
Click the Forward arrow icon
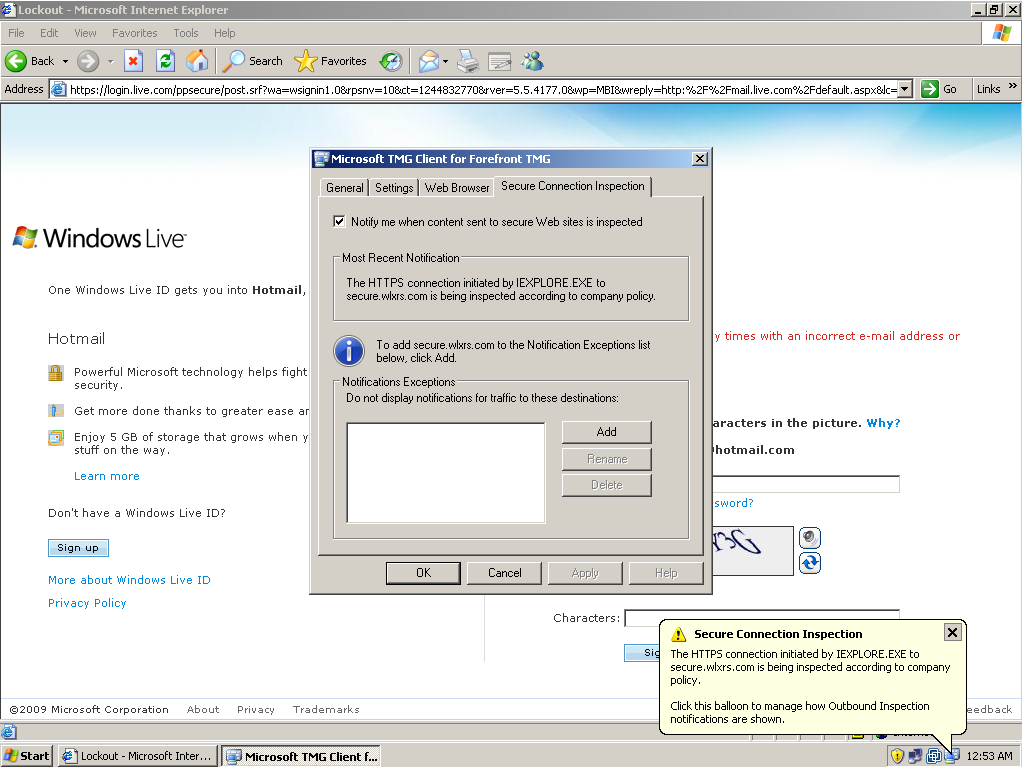pos(87,61)
